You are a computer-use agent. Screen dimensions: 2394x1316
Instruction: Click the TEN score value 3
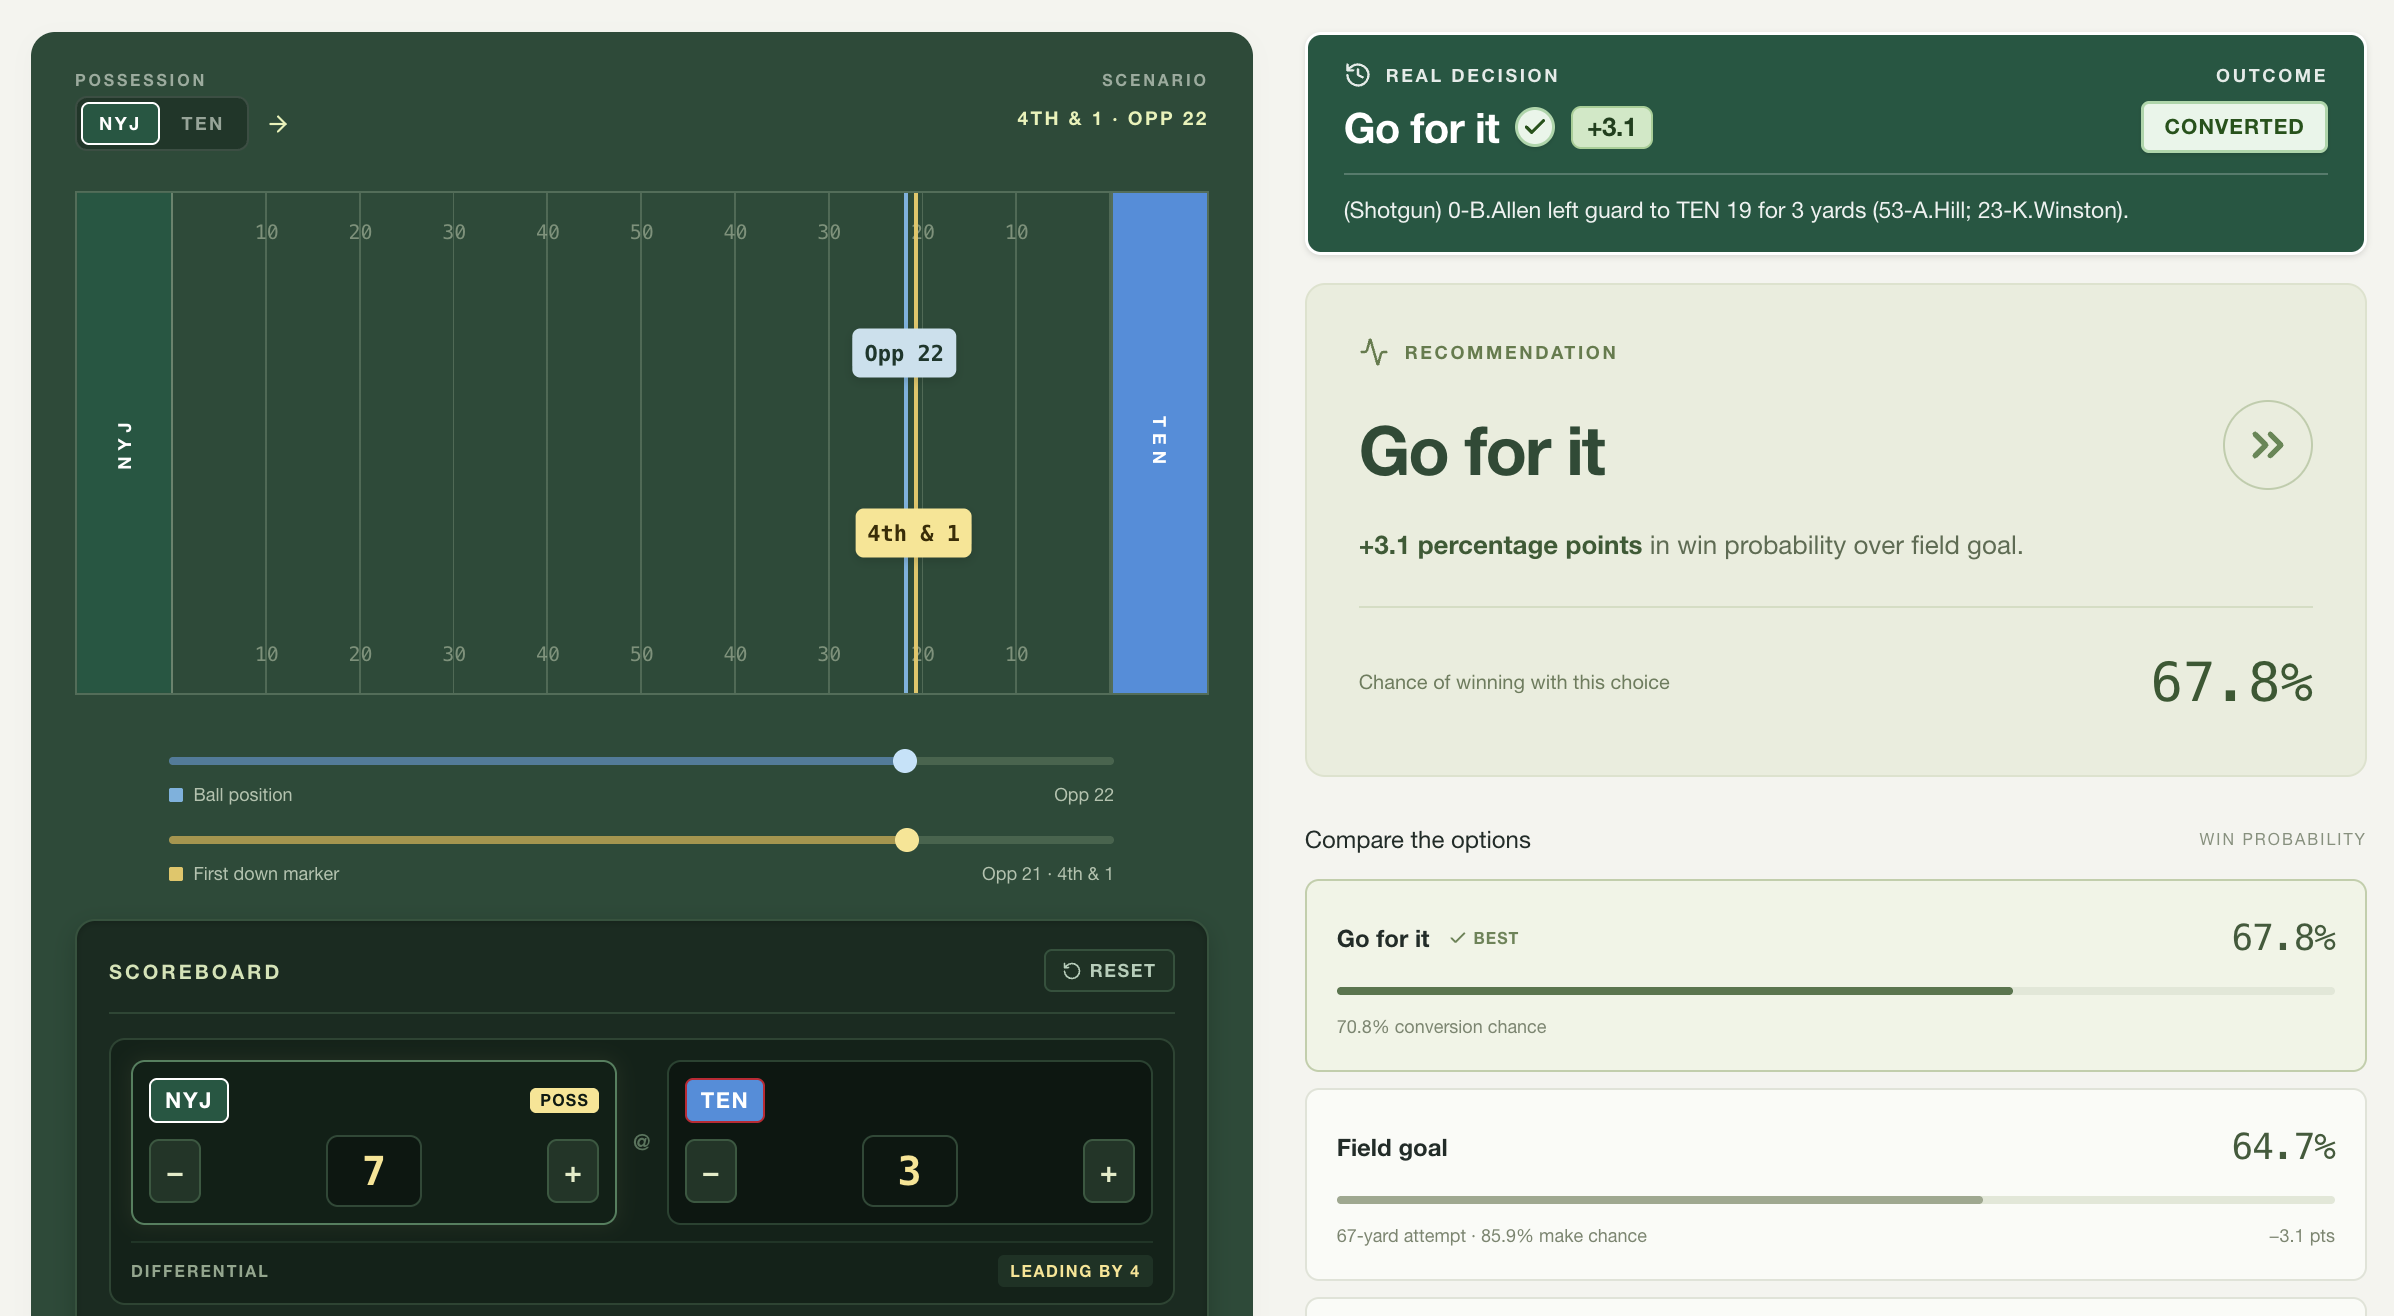point(910,1171)
